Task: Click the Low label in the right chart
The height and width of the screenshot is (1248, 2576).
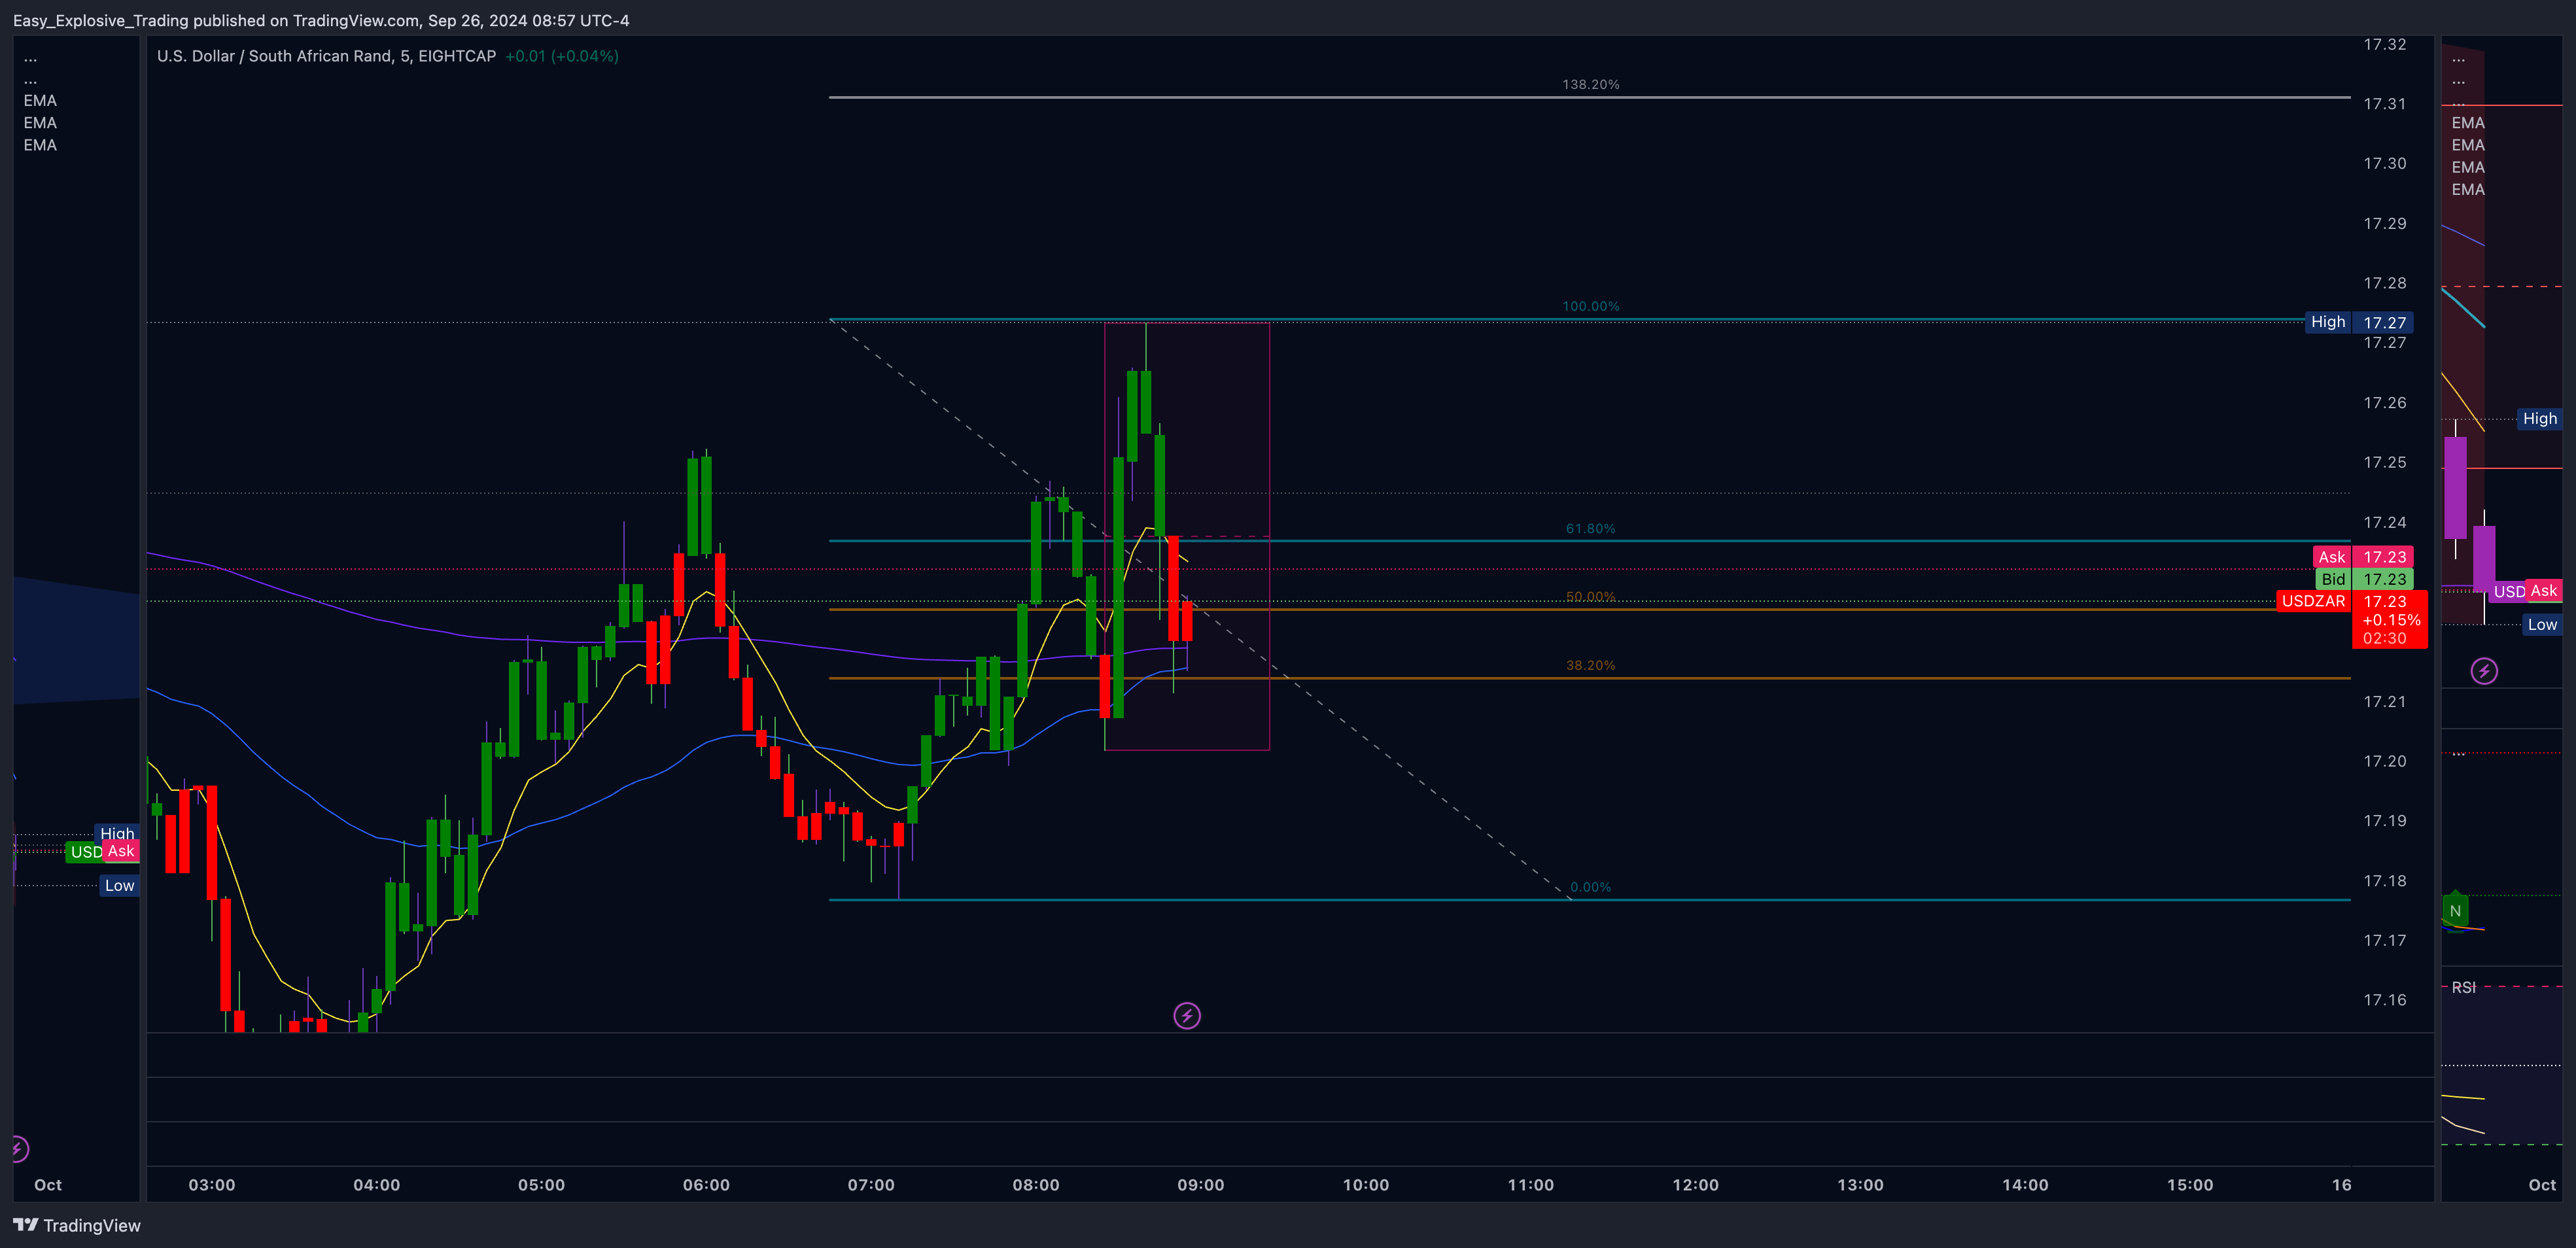Action: coord(2541,625)
